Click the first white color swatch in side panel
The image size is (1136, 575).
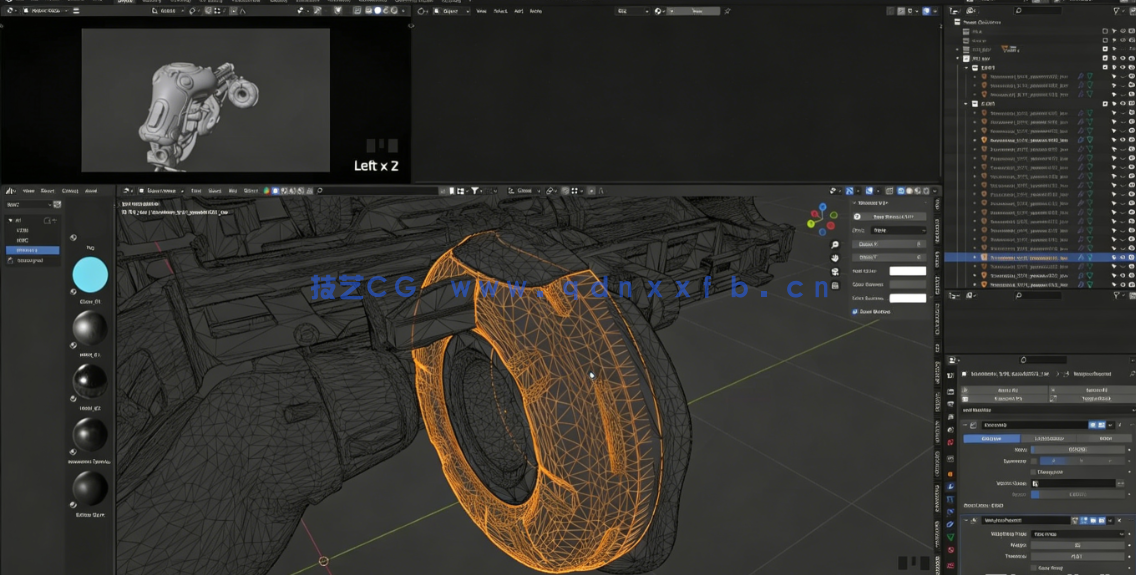(x=907, y=271)
